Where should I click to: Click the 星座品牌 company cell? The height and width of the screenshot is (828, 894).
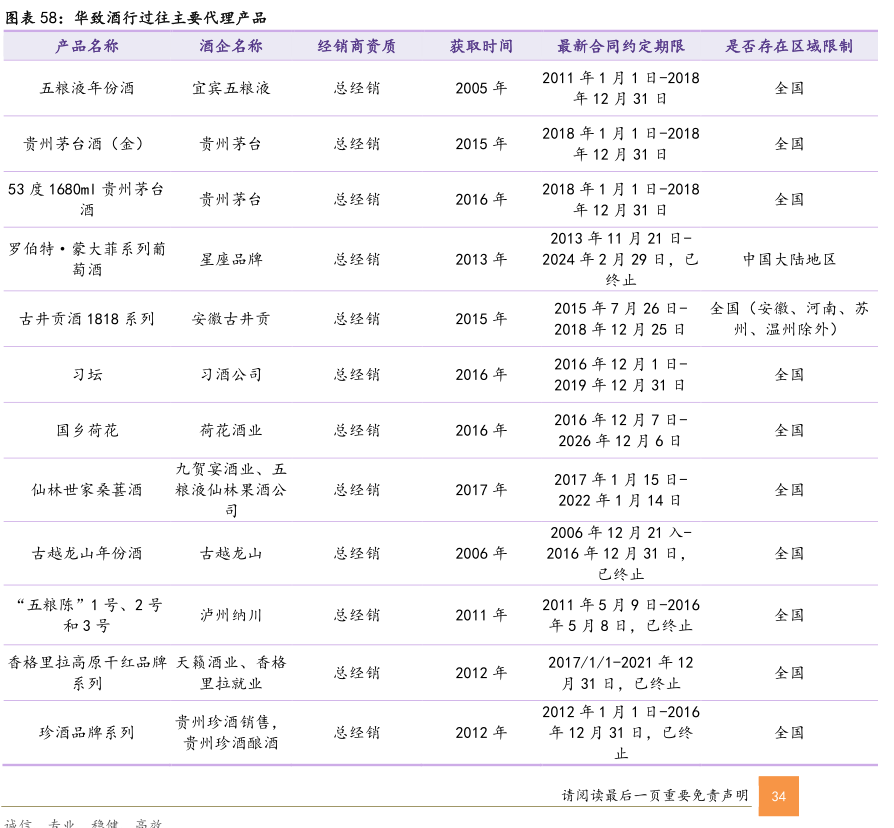click(231, 259)
